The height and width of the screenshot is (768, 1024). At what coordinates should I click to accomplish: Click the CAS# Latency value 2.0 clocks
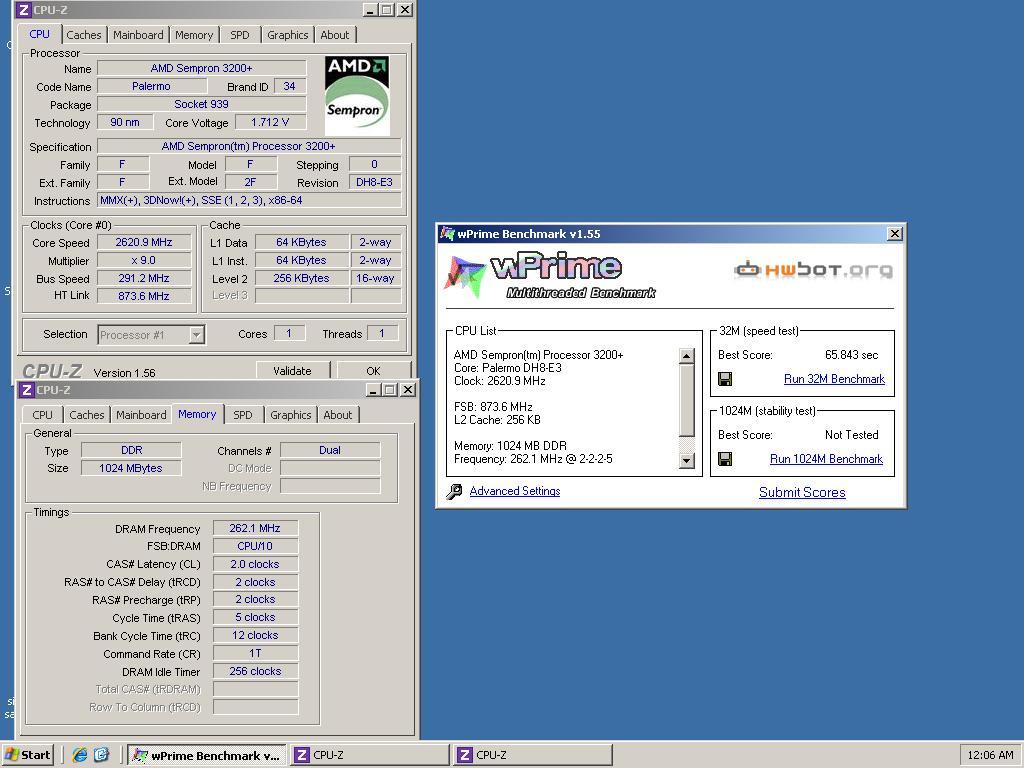[255, 564]
